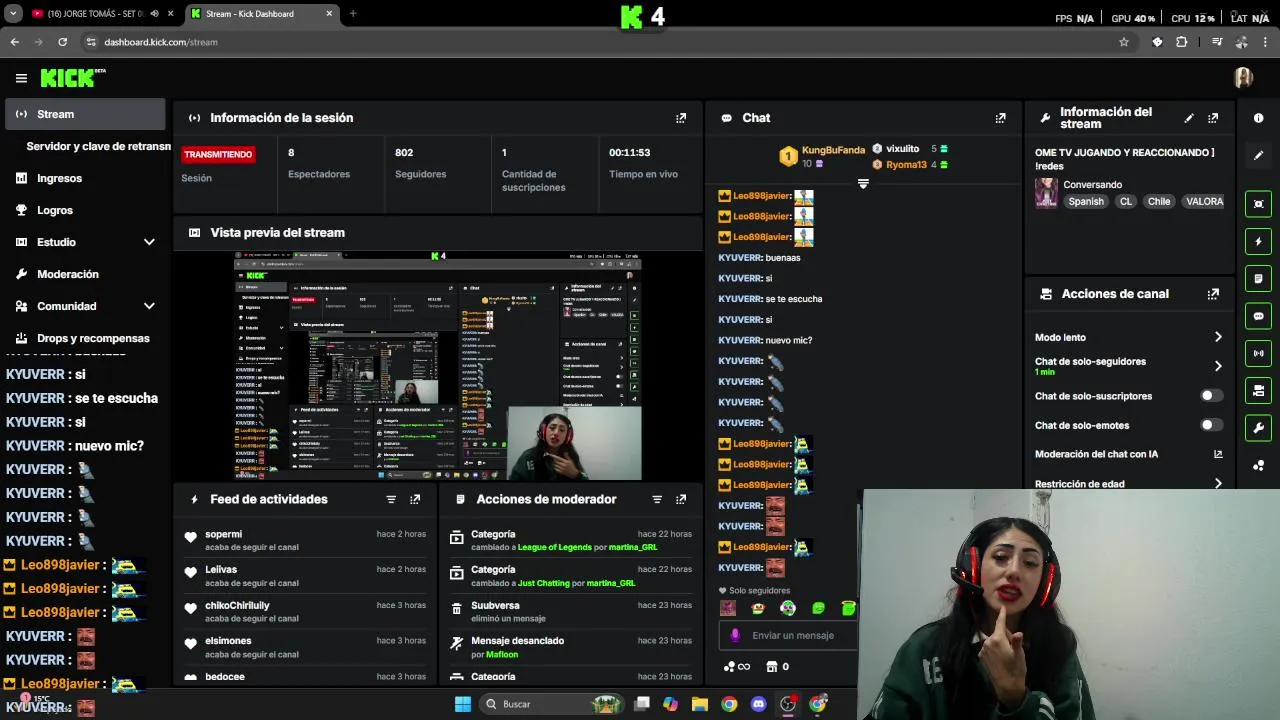Pop out the Acciones de canal panel
This screenshot has width=1280, height=720.
[1213, 294]
